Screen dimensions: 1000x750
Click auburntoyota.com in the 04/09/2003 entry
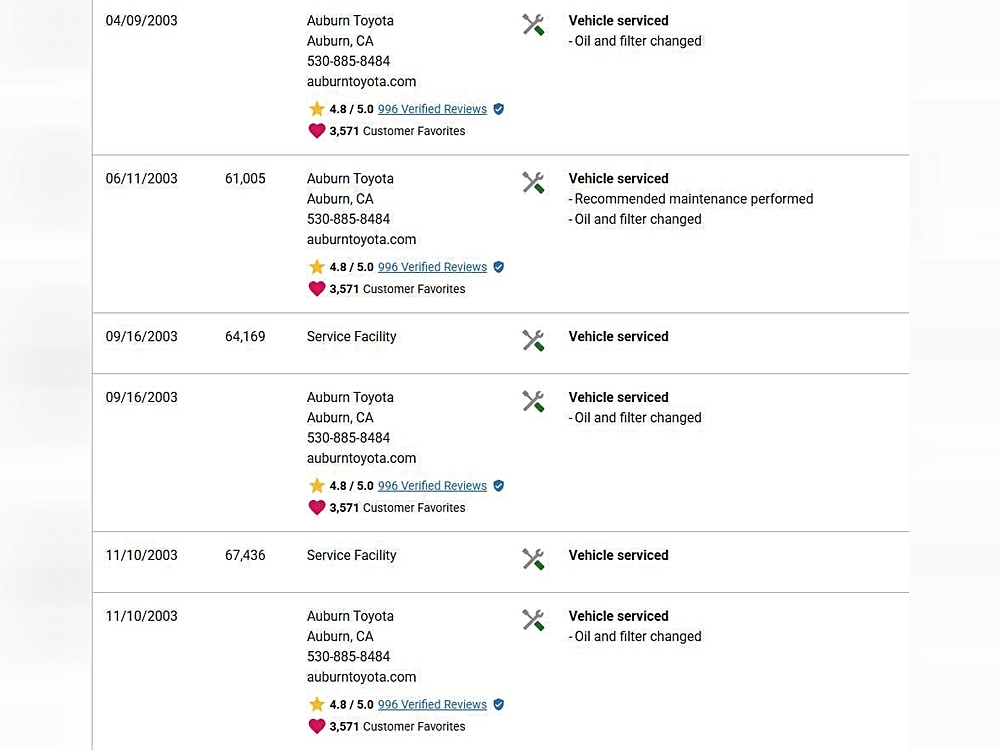click(361, 82)
